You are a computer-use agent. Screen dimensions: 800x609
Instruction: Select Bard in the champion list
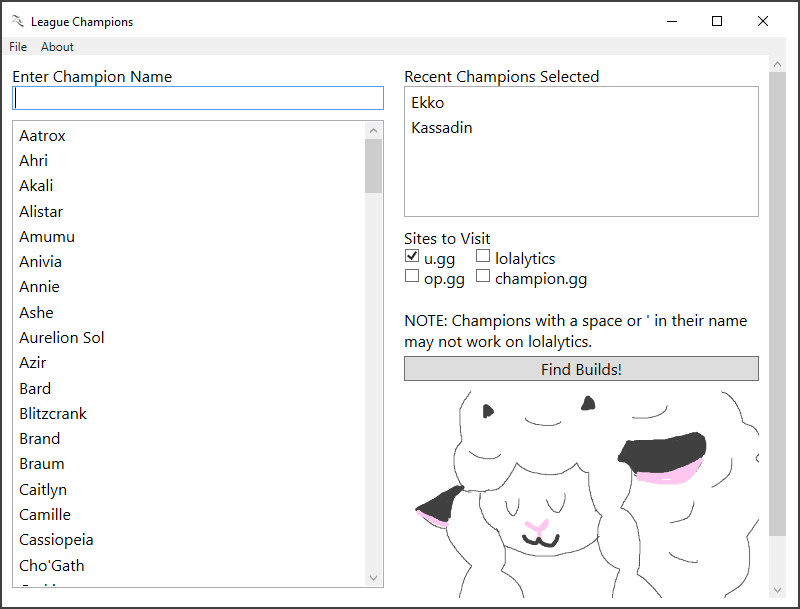click(x=189, y=388)
